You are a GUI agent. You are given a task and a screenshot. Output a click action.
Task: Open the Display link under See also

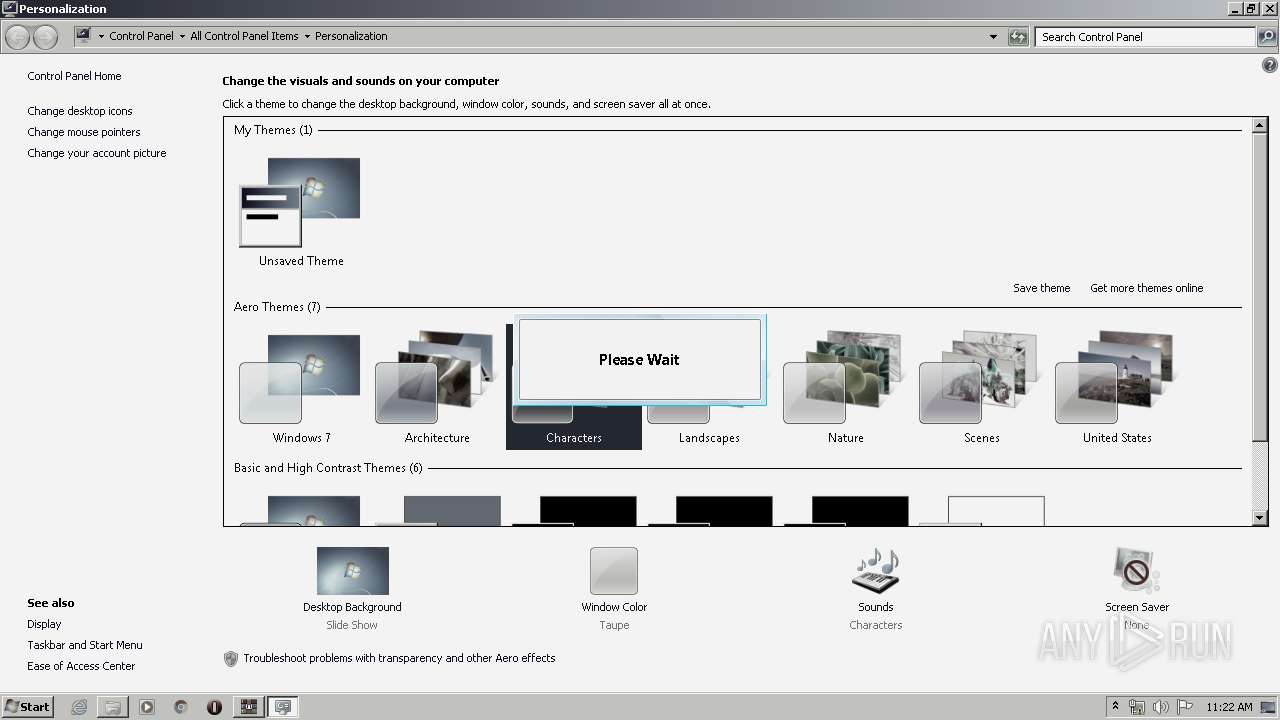[x=44, y=624]
